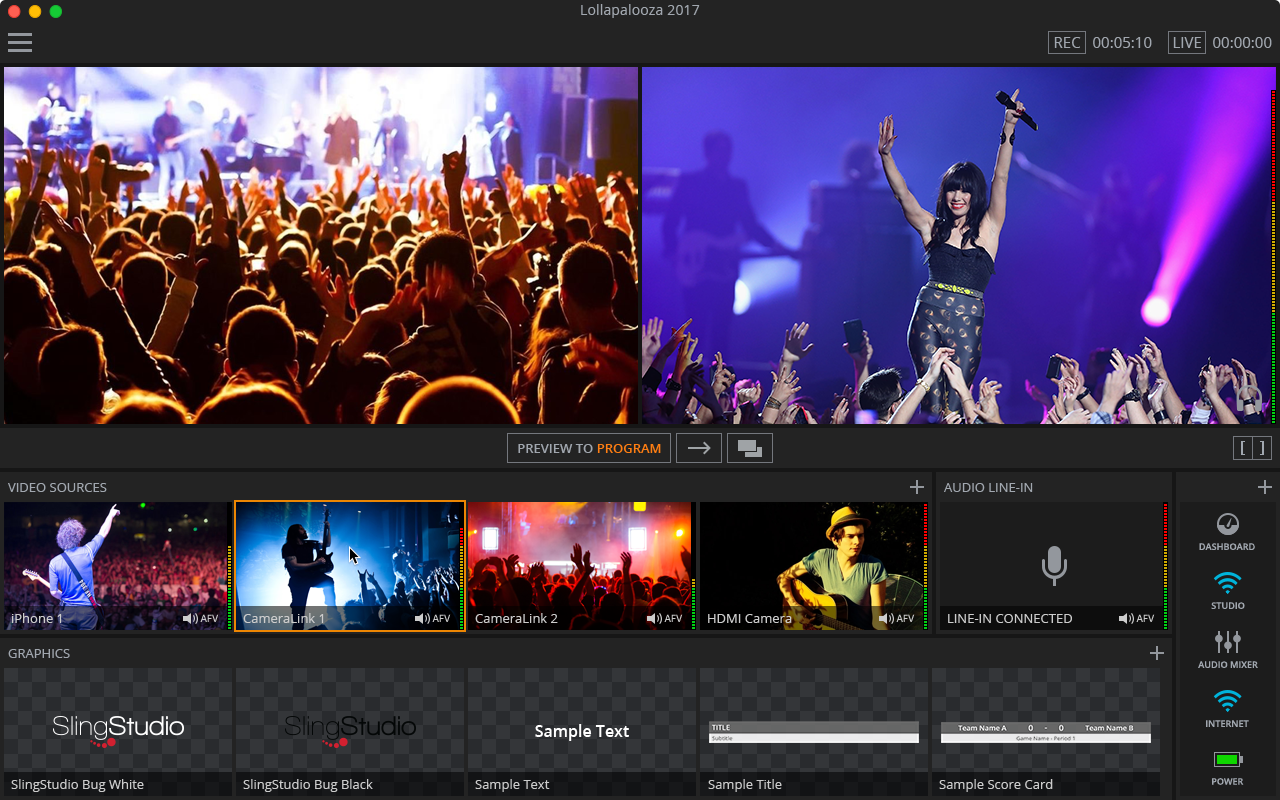Viewport: 1280px width, 800px height.
Task: Click the line-in microphone icon
Action: pyautogui.click(x=1054, y=565)
